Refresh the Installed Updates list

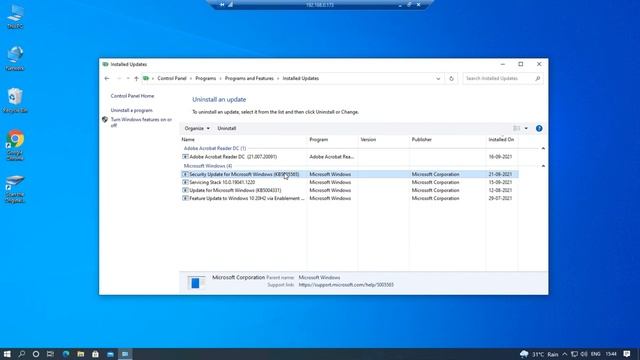(x=451, y=78)
